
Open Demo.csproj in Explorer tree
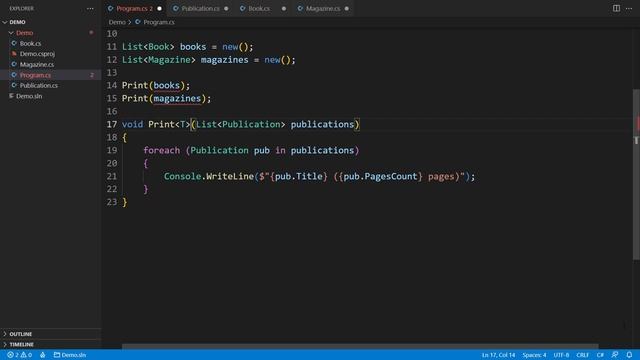[37, 54]
